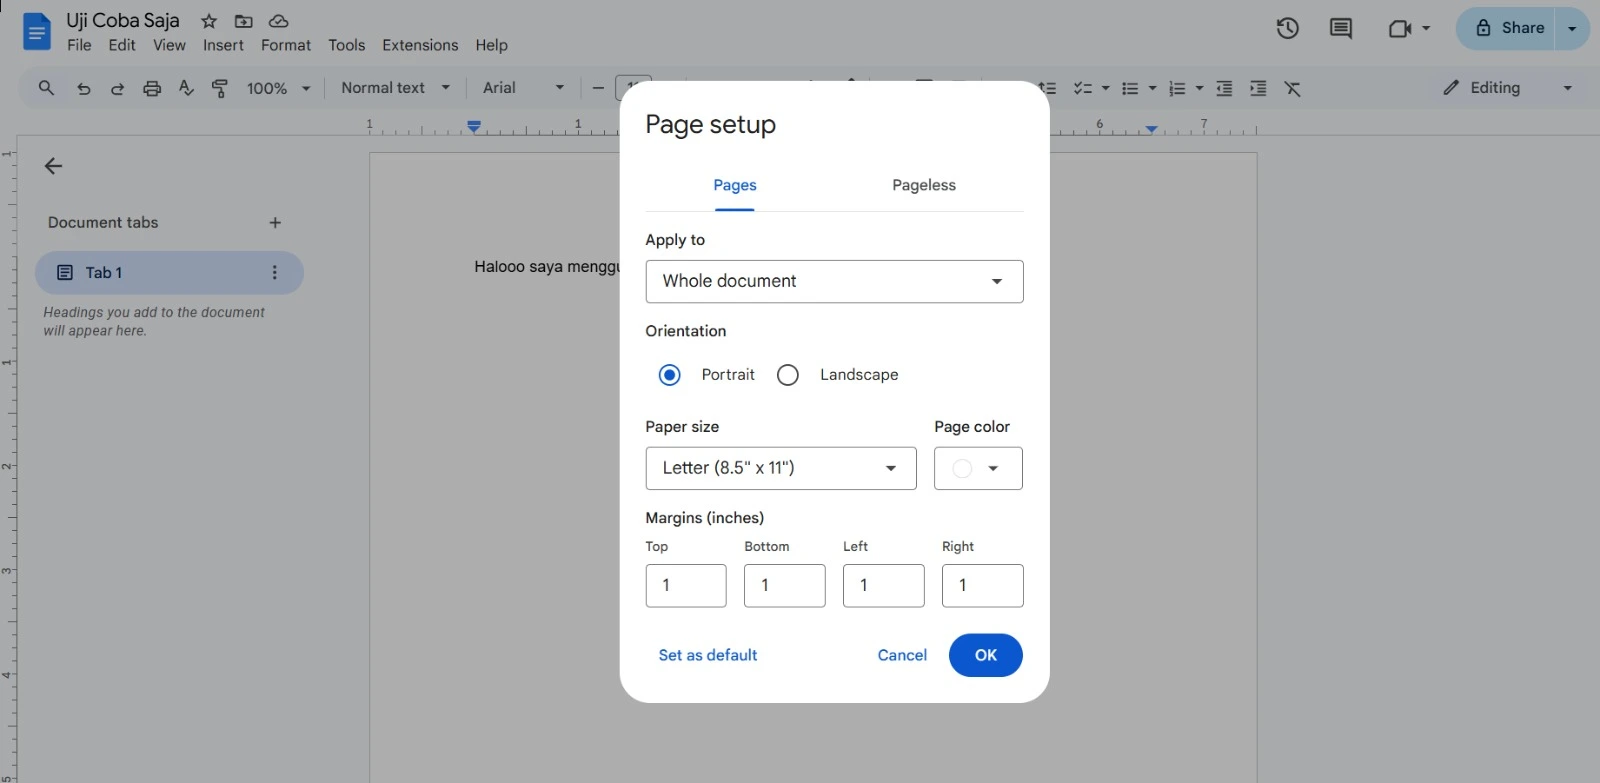
Task: Switch to the Pageless tab
Action: click(x=923, y=185)
